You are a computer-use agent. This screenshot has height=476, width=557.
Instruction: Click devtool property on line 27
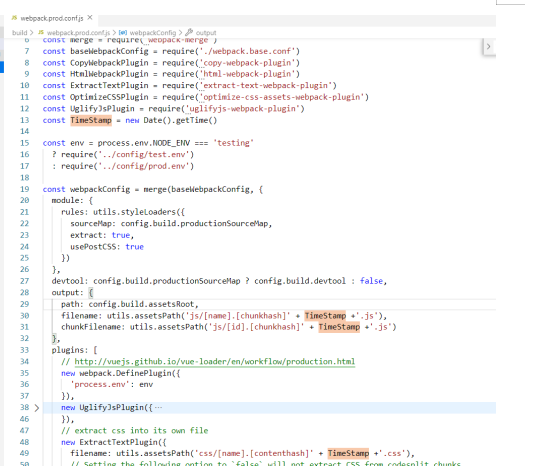67,281
